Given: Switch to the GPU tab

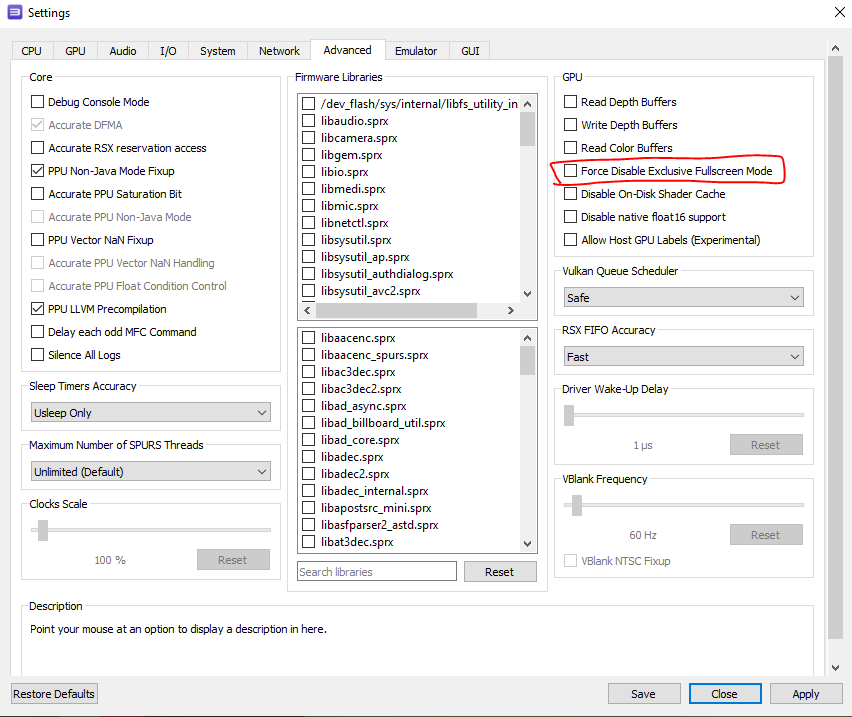Looking at the screenshot, I should point(76,51).
